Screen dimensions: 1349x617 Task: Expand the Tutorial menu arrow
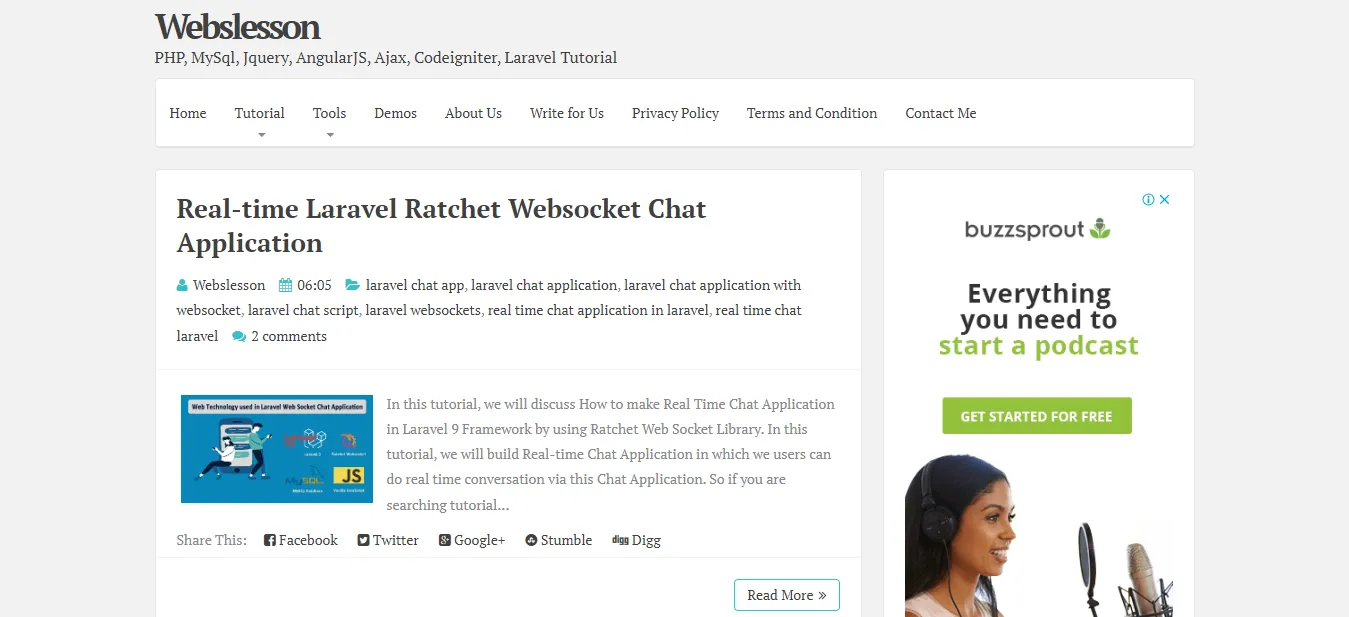click(x=262, y=134)
